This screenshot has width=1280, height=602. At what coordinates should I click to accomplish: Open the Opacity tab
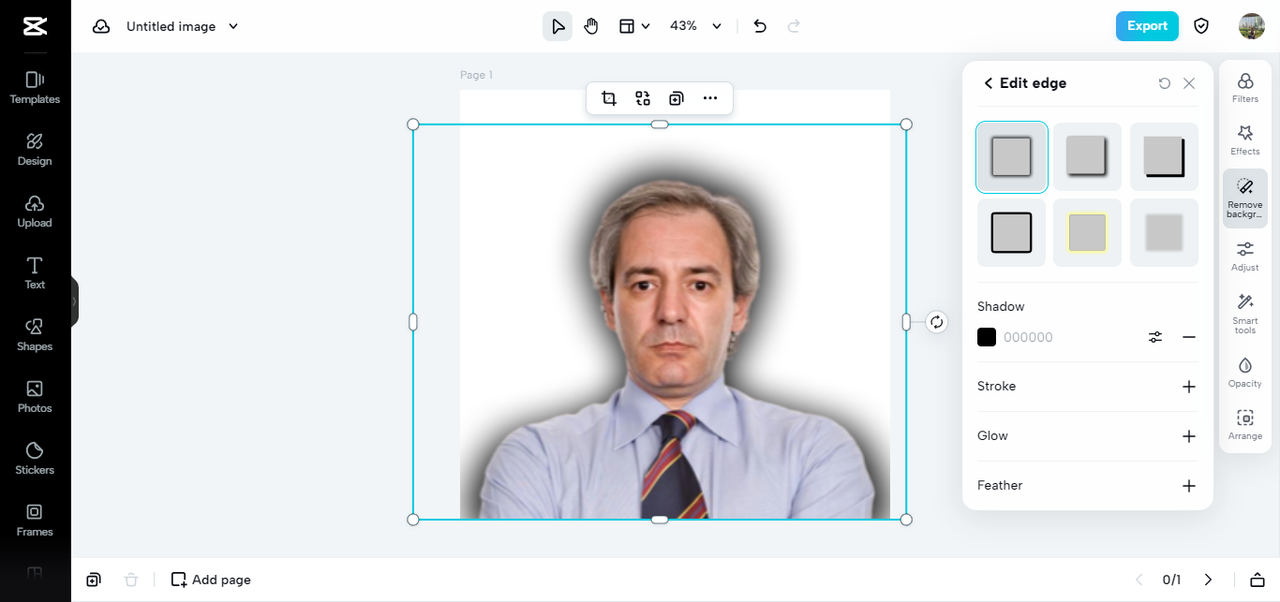1245,372
